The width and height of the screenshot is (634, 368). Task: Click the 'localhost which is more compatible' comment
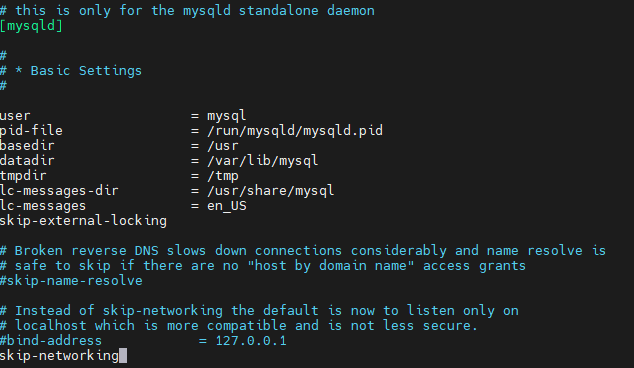point(239,326)
